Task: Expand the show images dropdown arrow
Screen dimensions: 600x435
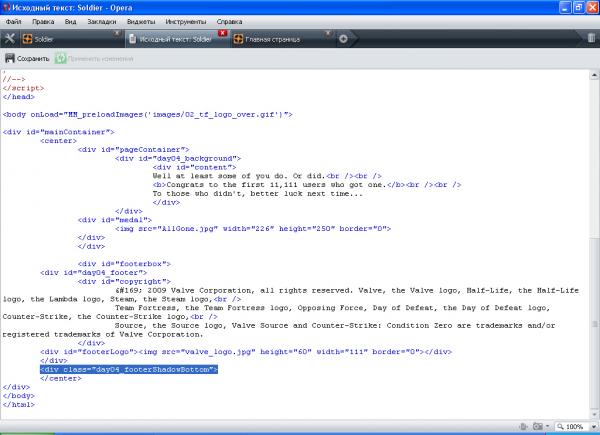Action: [x=548, y=426]
